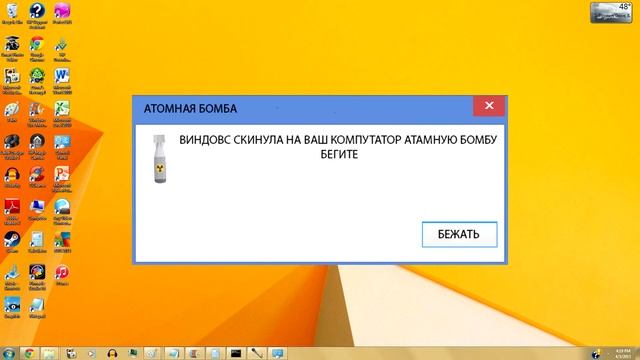This screenshot has height=360, width=640.
Task: Click the headphones icon in the taskbar
Action: (112, 353)
